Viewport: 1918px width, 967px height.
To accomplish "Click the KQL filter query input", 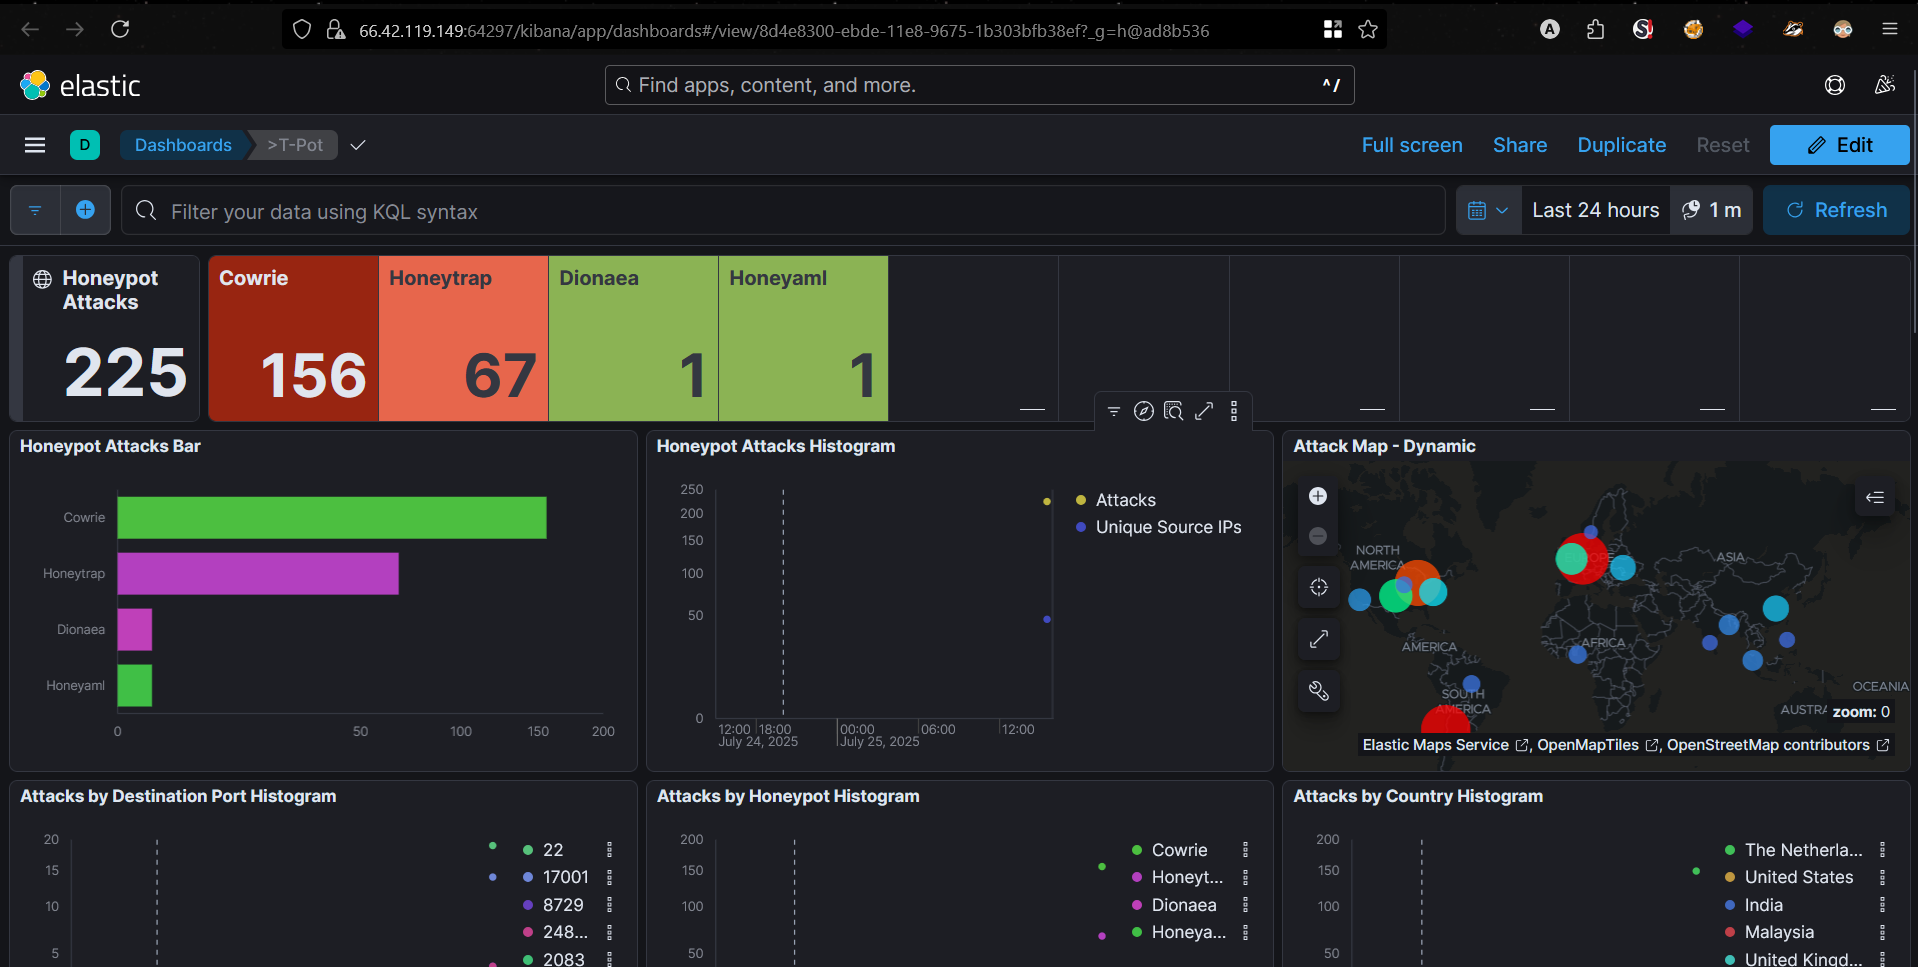I will 780,211.
